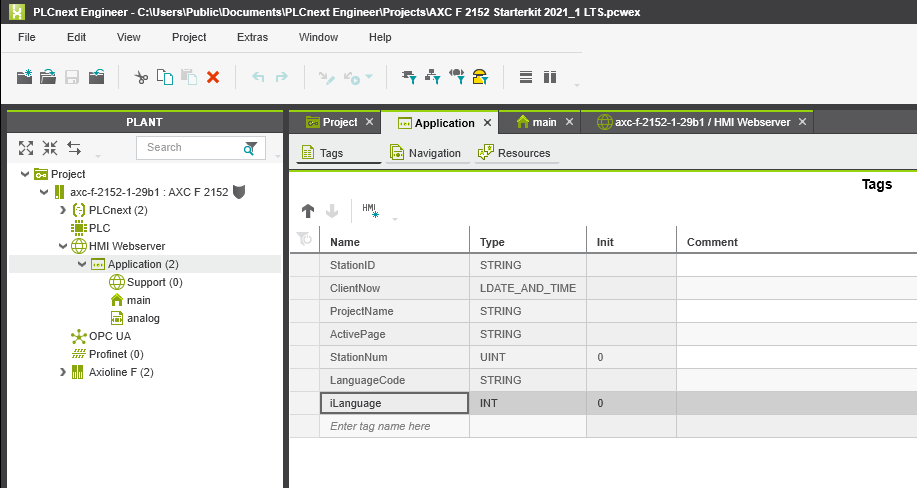Click the Name column header
917x488 pixels.
[394, 242]
